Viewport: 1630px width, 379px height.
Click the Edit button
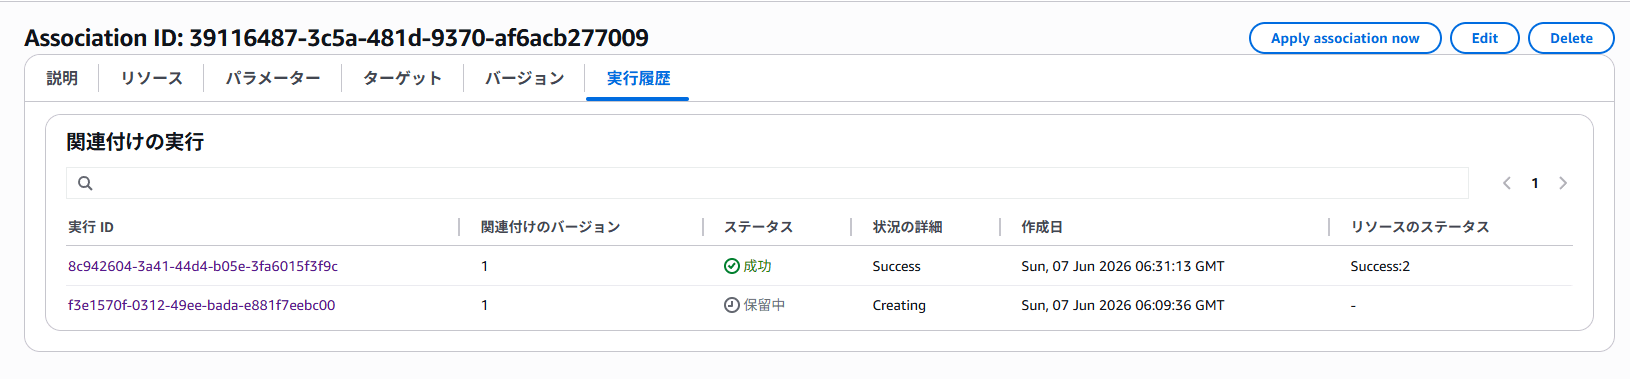click(1485, 38)
